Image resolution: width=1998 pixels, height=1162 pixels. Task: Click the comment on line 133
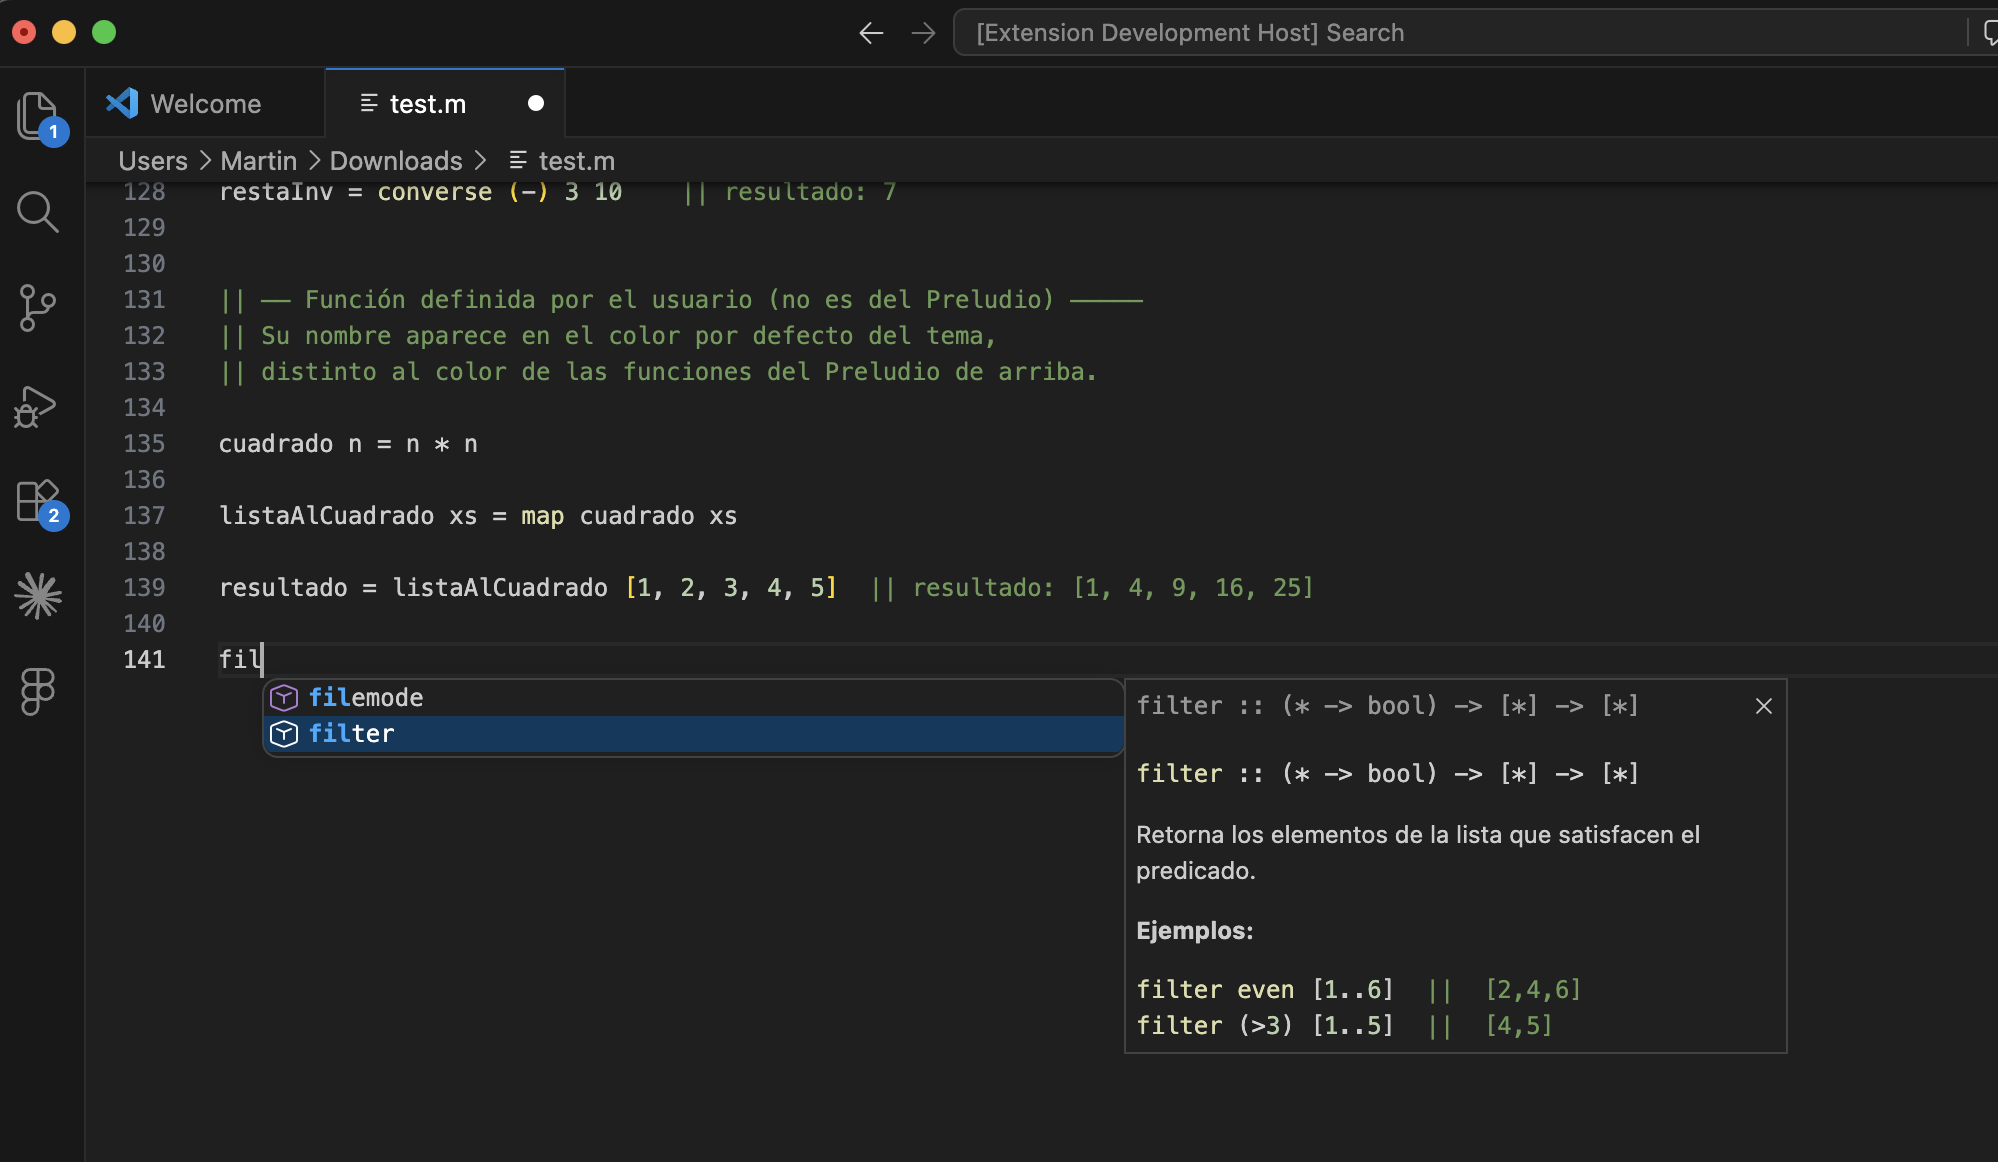(x=659, y=371)
